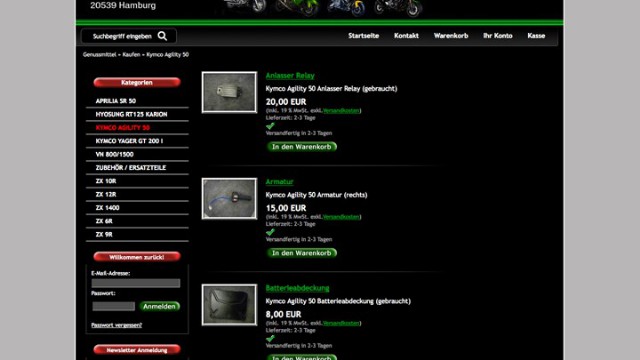The height and width of the screenshot is (360, 640).
Task: Open the Batterieabdeckung product image
Action: coord(229,304)
